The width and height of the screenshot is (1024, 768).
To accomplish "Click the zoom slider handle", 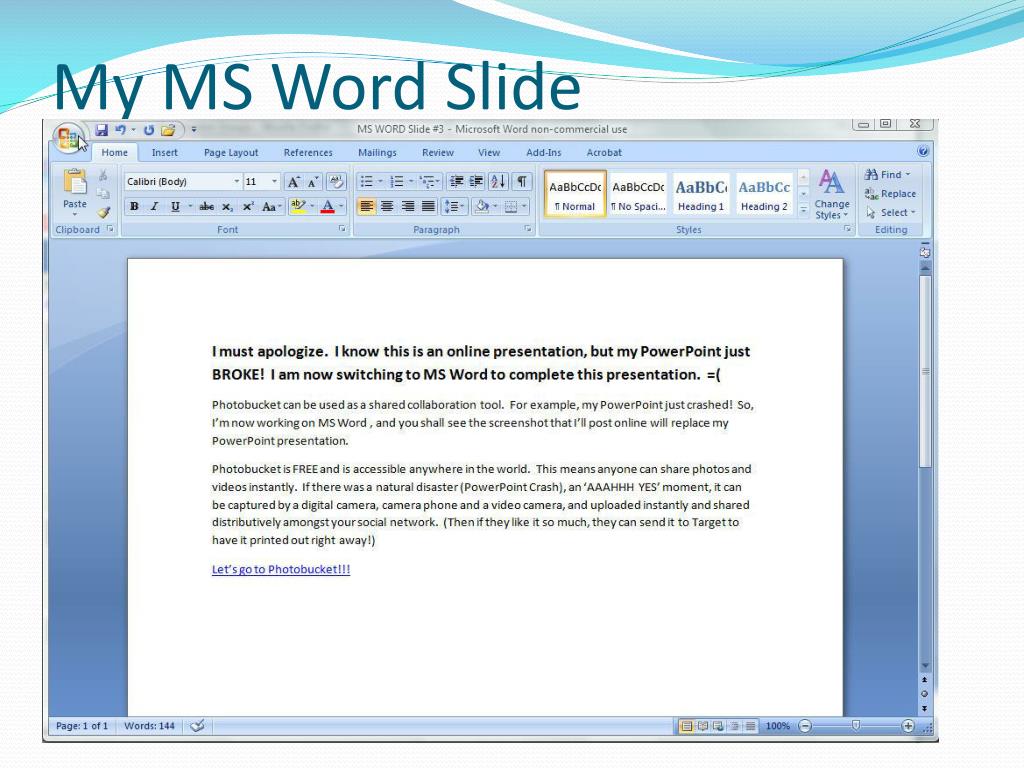I will pos(856,726).
